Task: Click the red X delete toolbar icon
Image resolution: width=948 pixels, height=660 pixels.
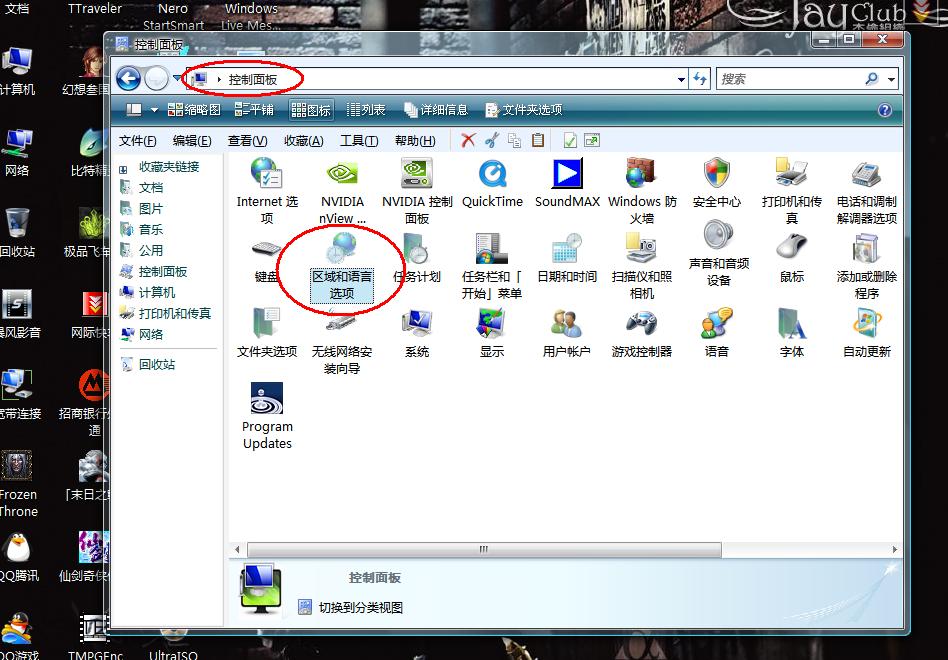Action: coord(468,141)
